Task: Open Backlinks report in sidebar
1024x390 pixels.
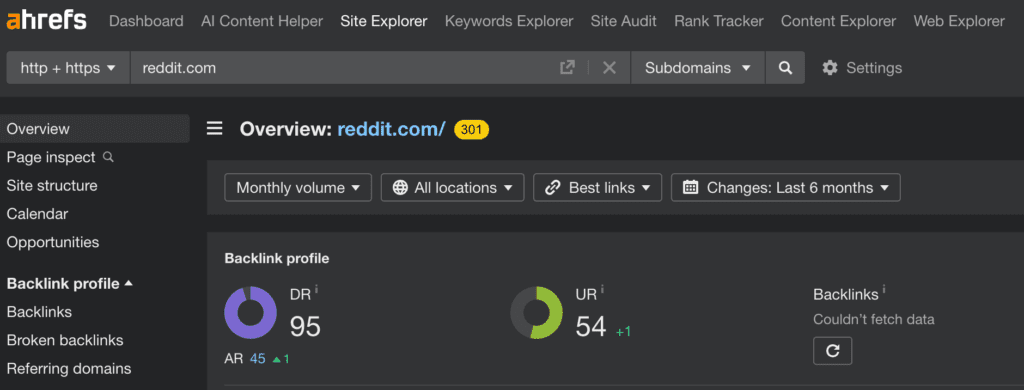Action: point(39,312)
